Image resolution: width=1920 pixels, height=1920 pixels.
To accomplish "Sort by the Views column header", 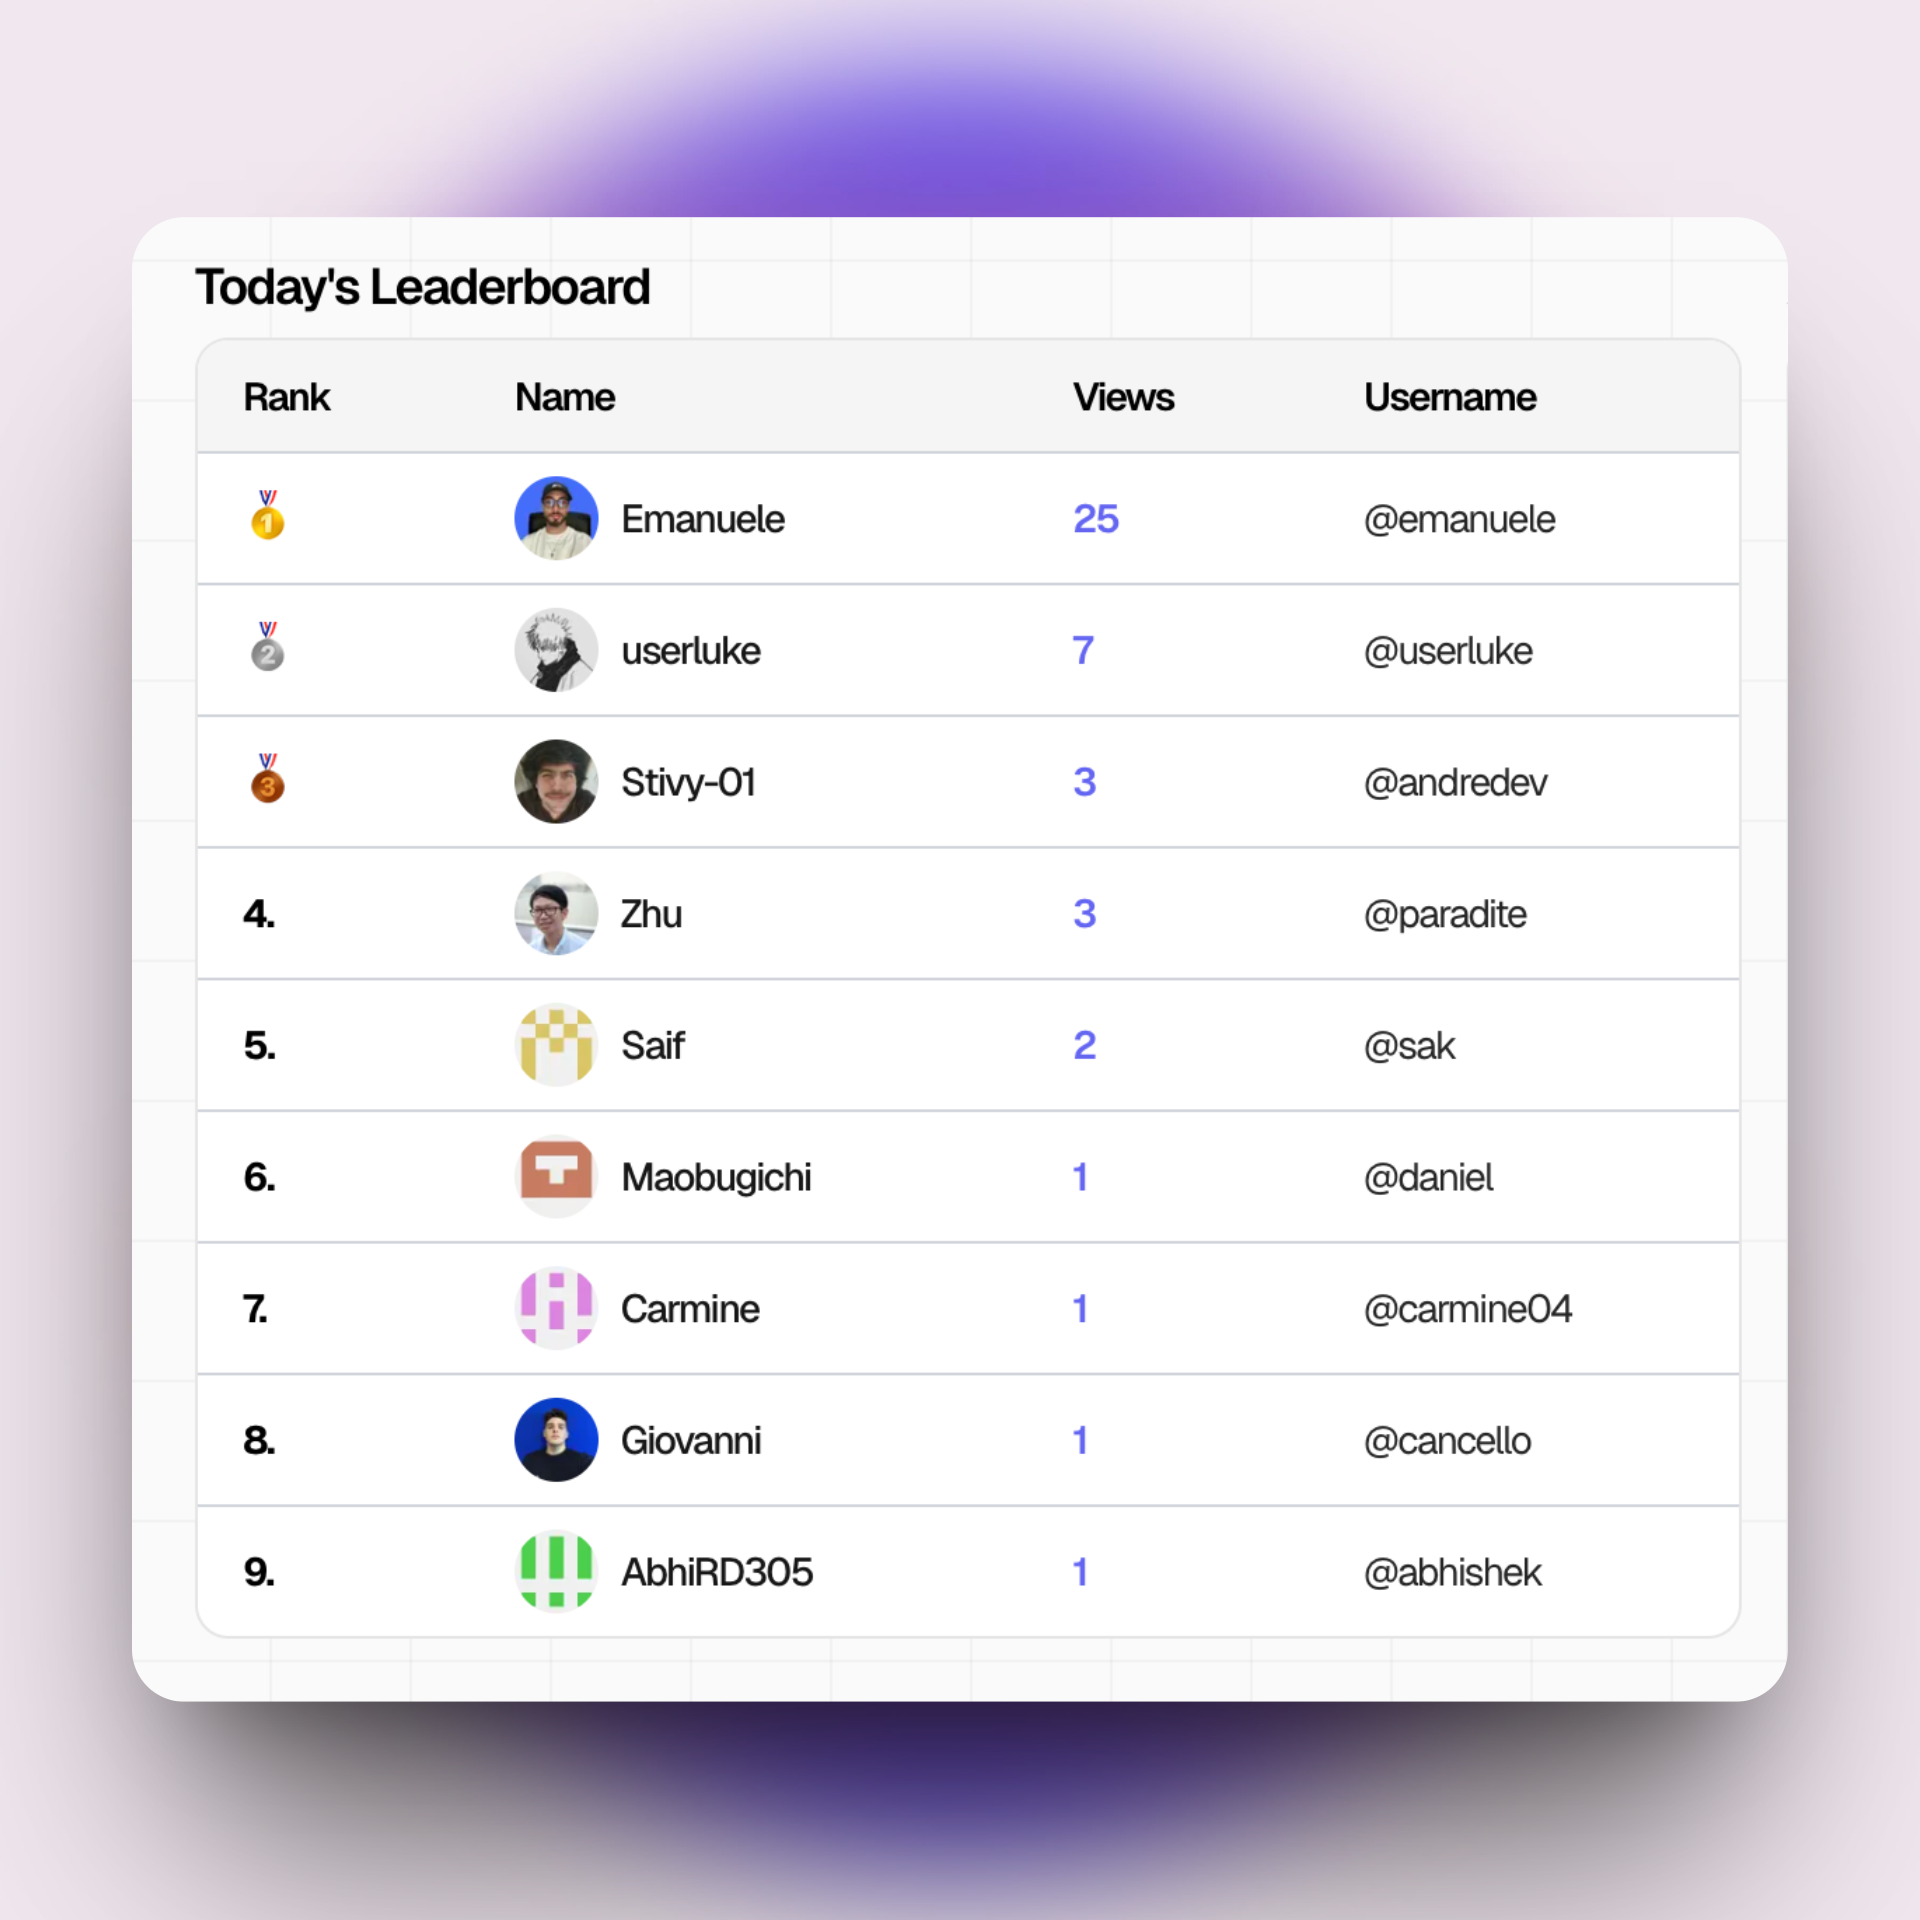I will 1123,397.
